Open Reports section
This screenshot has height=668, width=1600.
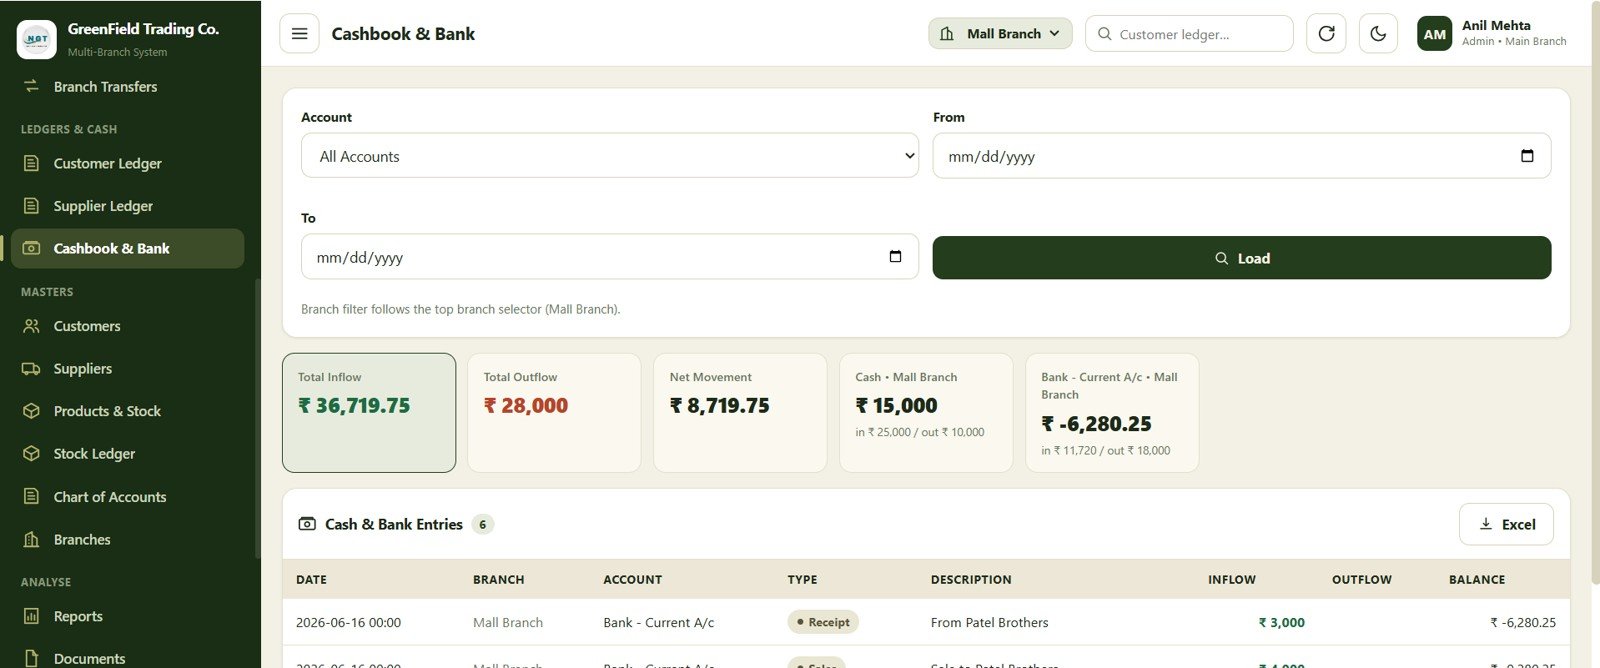[127, 616]
